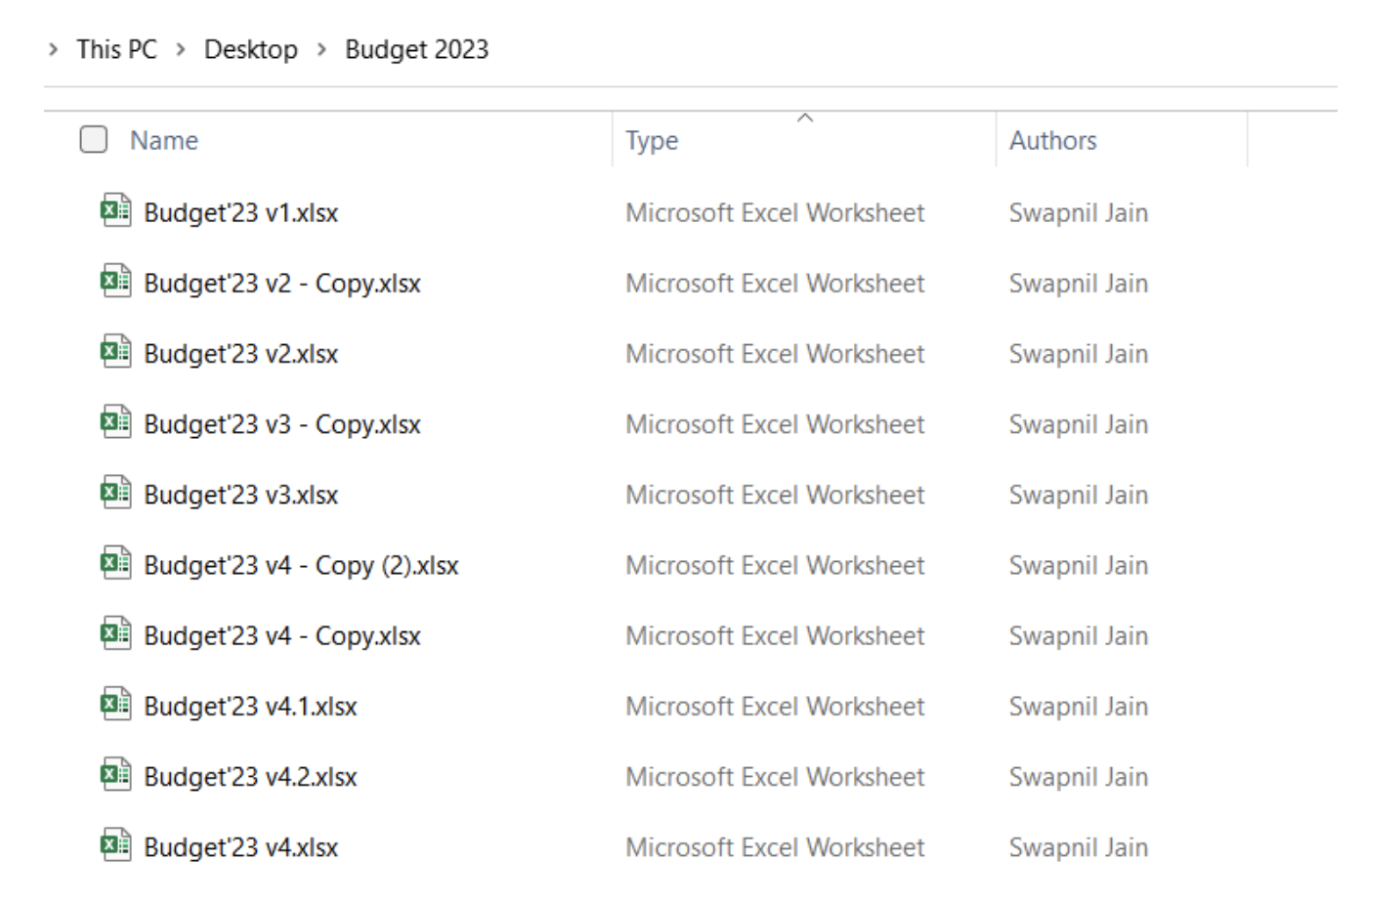Tick the select-all checkbox beside Name
1390x916 pixels.
tap(94, 139)
